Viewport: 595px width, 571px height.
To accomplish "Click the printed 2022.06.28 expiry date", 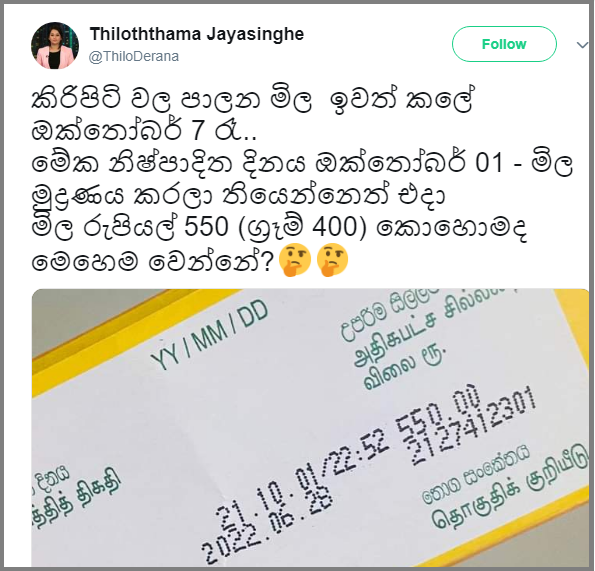I will pyautogui.click(x=268, y=524).
